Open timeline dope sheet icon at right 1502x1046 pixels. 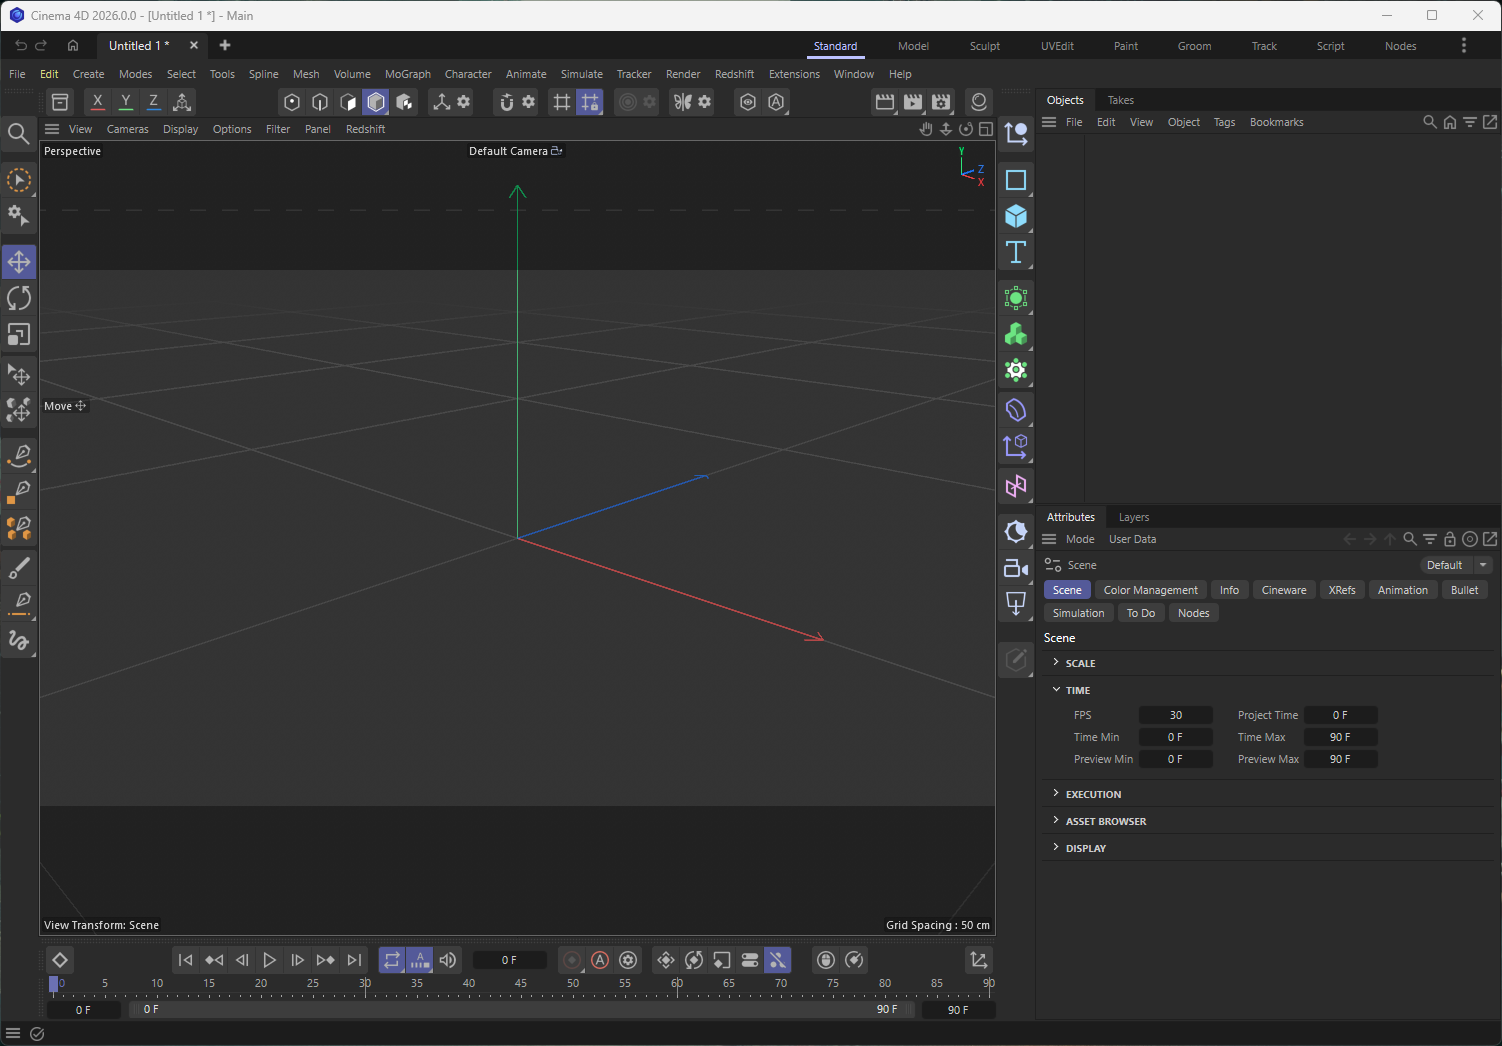point(979,960)
